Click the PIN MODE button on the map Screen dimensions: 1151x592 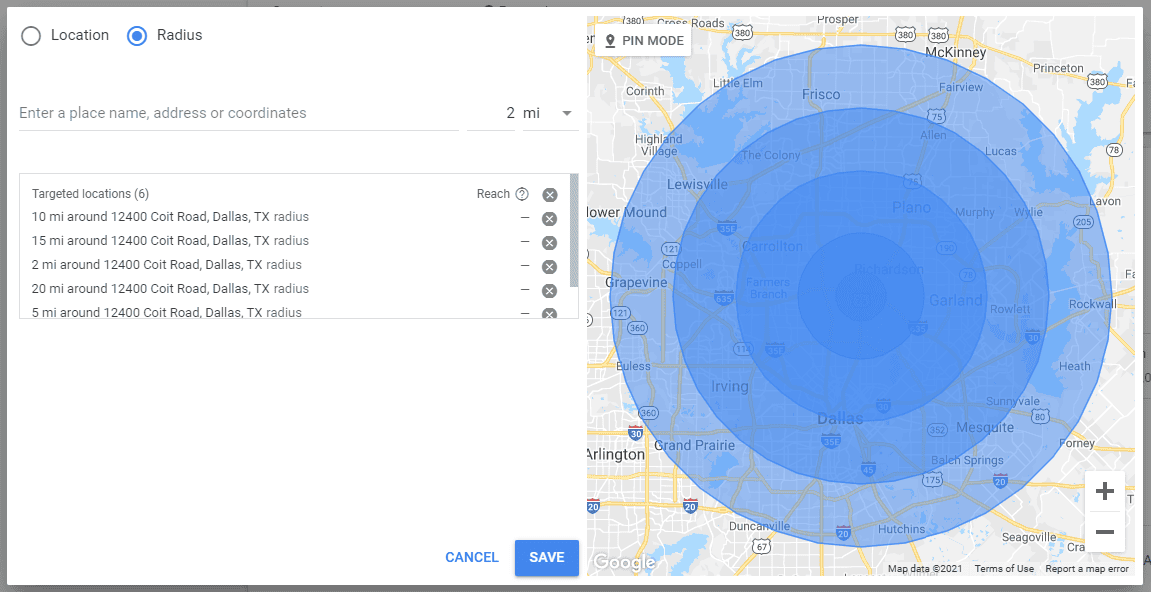tap(643, 41)
